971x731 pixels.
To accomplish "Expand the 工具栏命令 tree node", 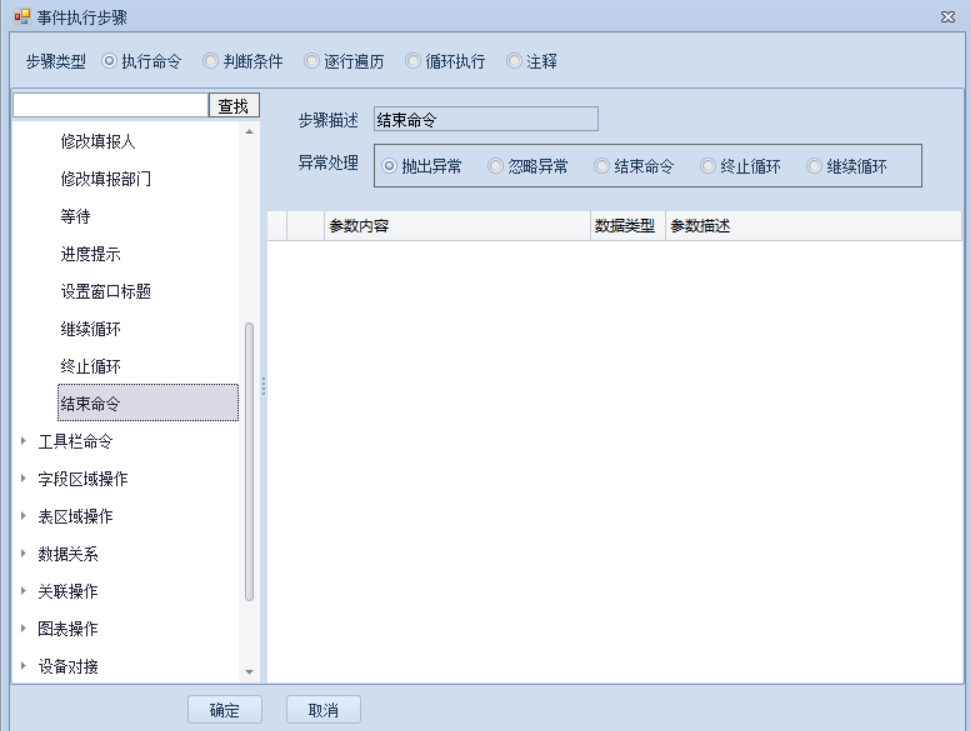I will click(23, 441).
